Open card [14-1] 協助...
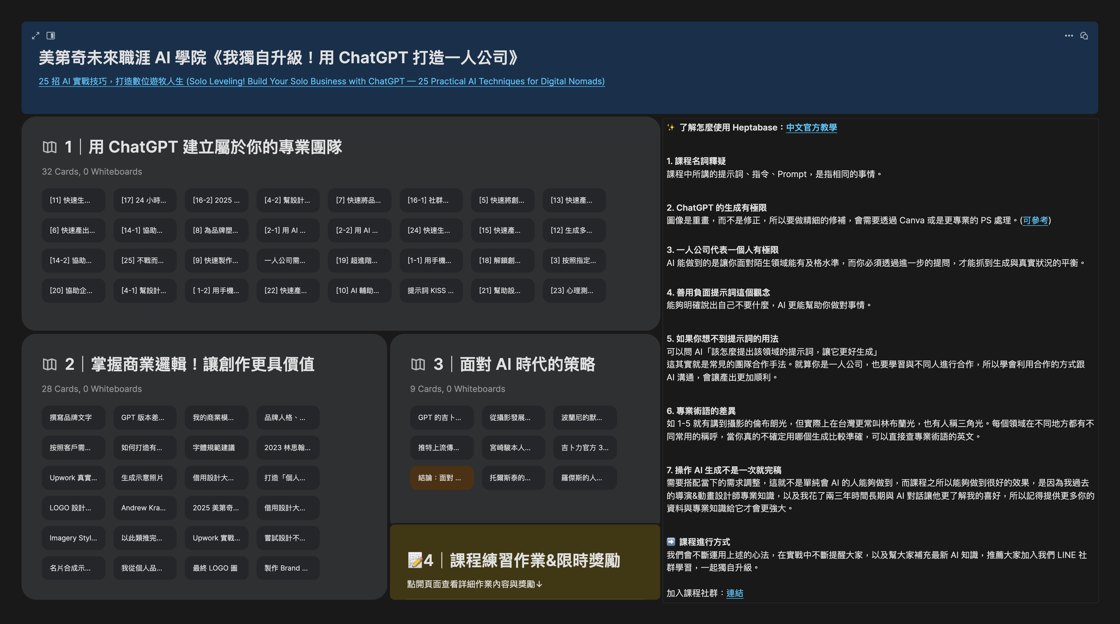Image resolution: width=1120 pixels, height=624 pixels. (x=144, y=231)
